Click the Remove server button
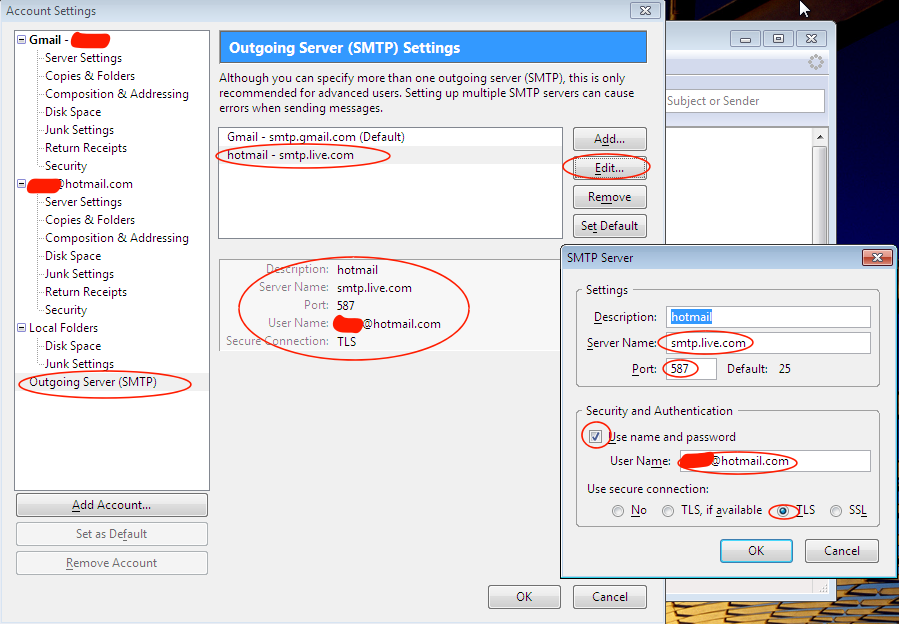This screenshot has width=899, height=624. click(609, 197)
